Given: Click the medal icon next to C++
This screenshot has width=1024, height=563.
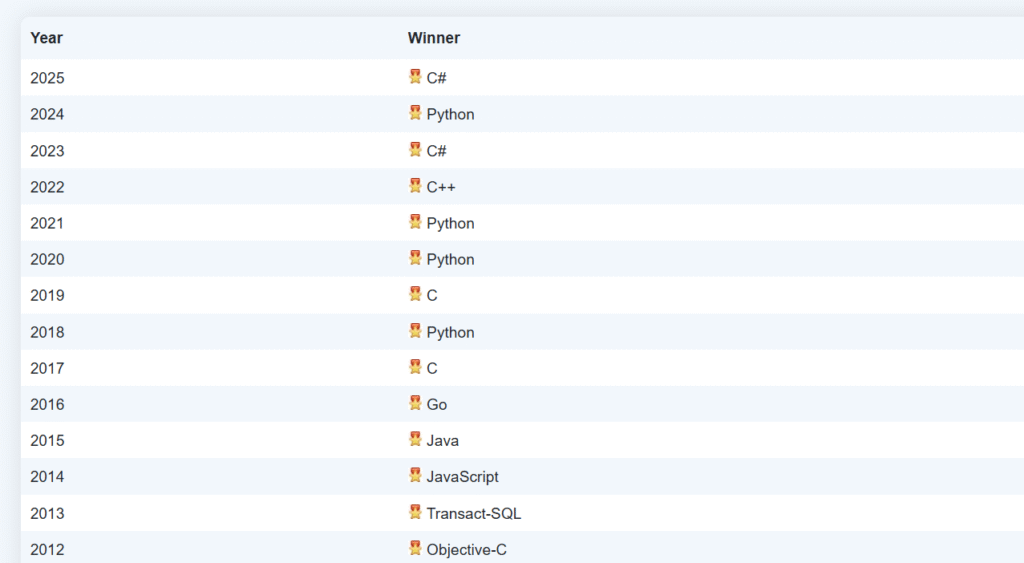Looking at the screenshot, I should pos(415,186).
